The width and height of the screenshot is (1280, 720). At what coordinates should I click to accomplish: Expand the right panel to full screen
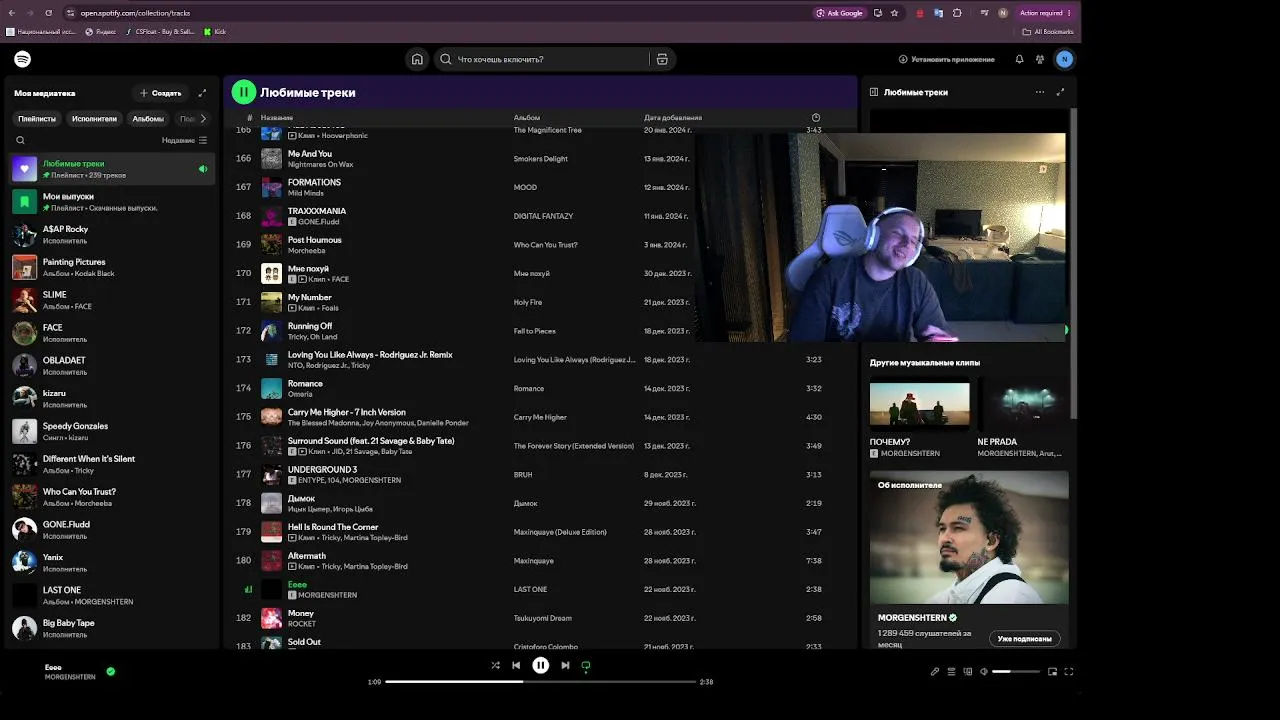tap(1061, 92)
